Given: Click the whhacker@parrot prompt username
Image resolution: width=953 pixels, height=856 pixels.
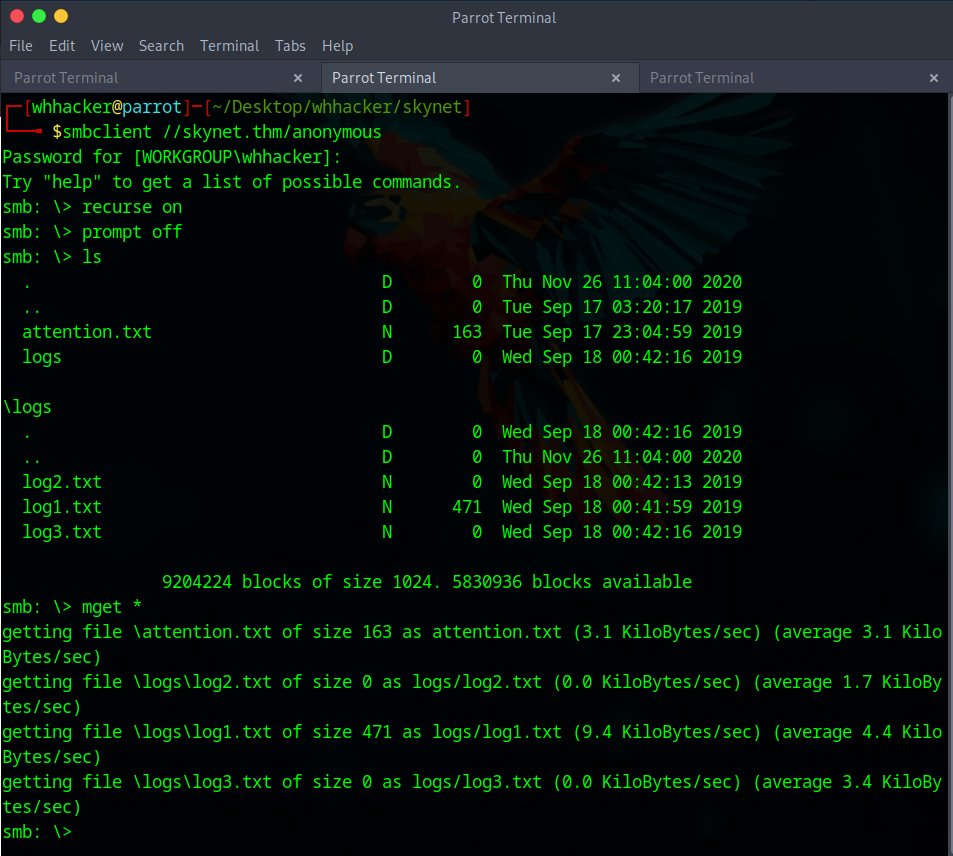Looking at the screenshot, I should click(107, 107).
